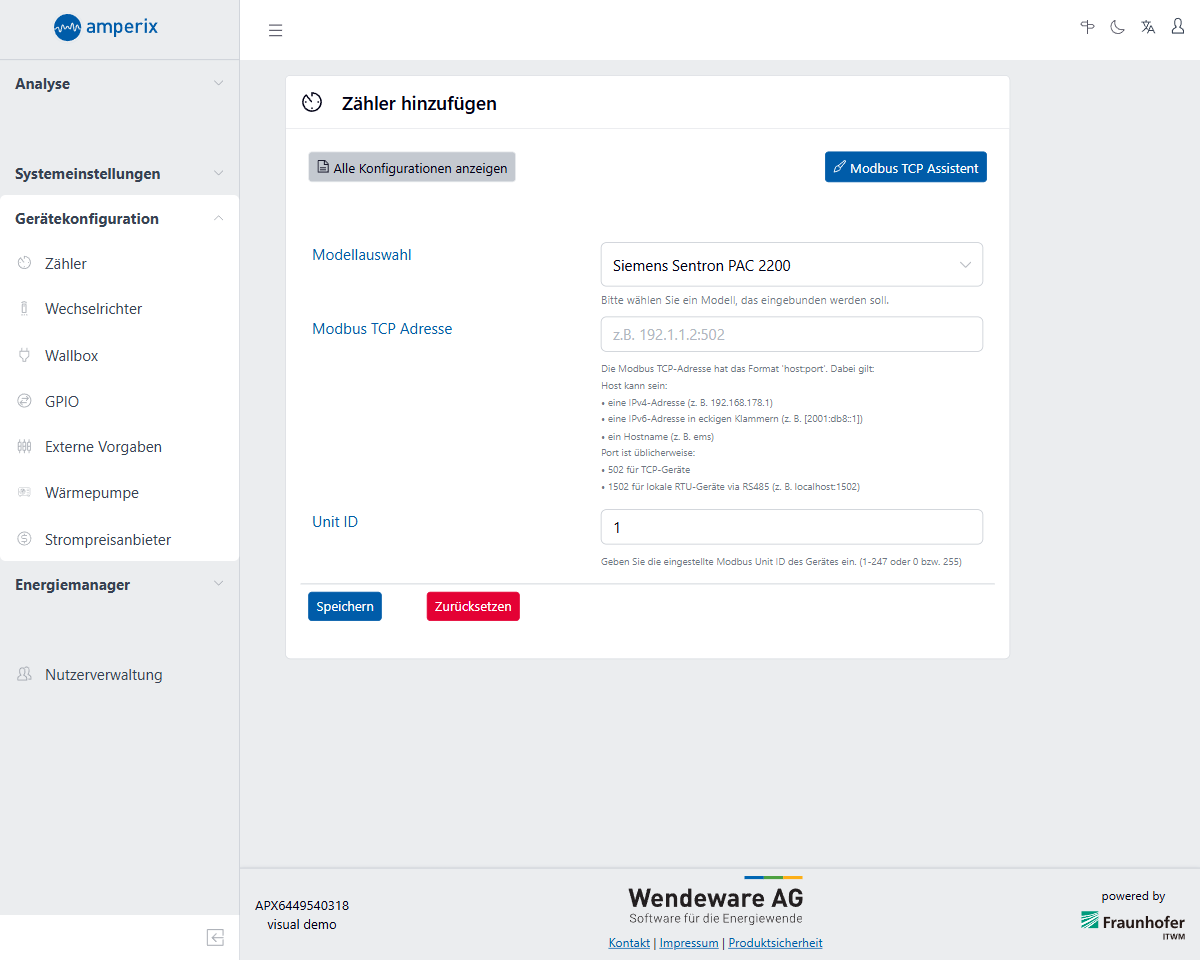
Task: Toggle dark mode moon icon
Action: coord(1117,28)
